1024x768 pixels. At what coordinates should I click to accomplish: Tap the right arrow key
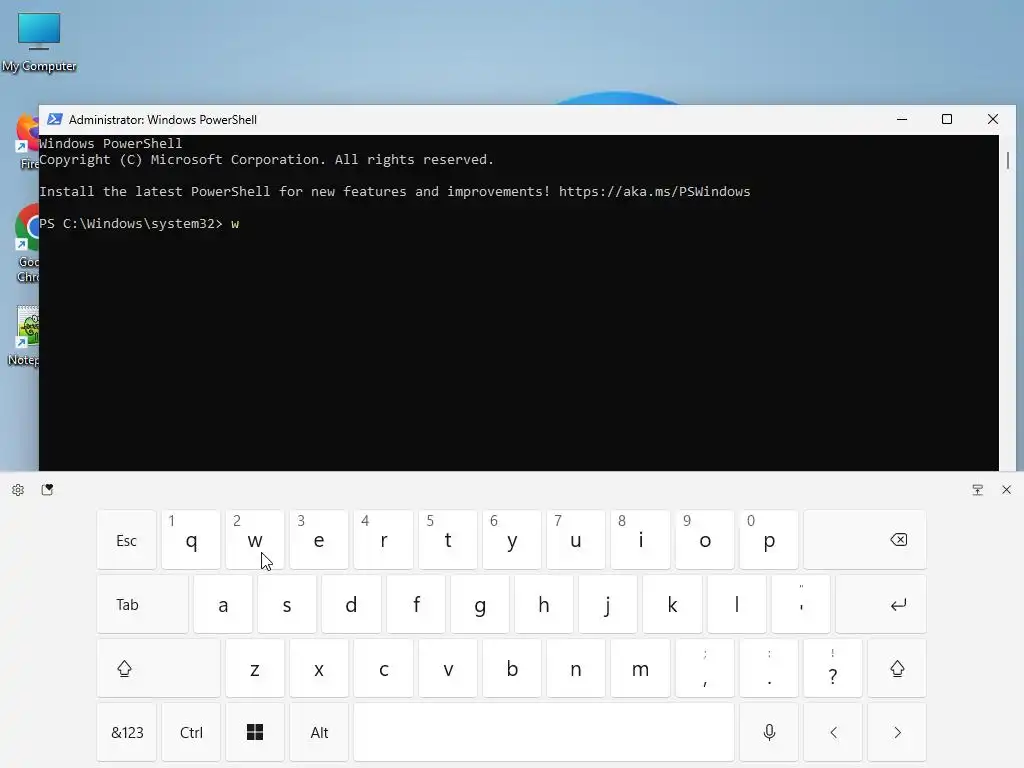click(897, 733)
